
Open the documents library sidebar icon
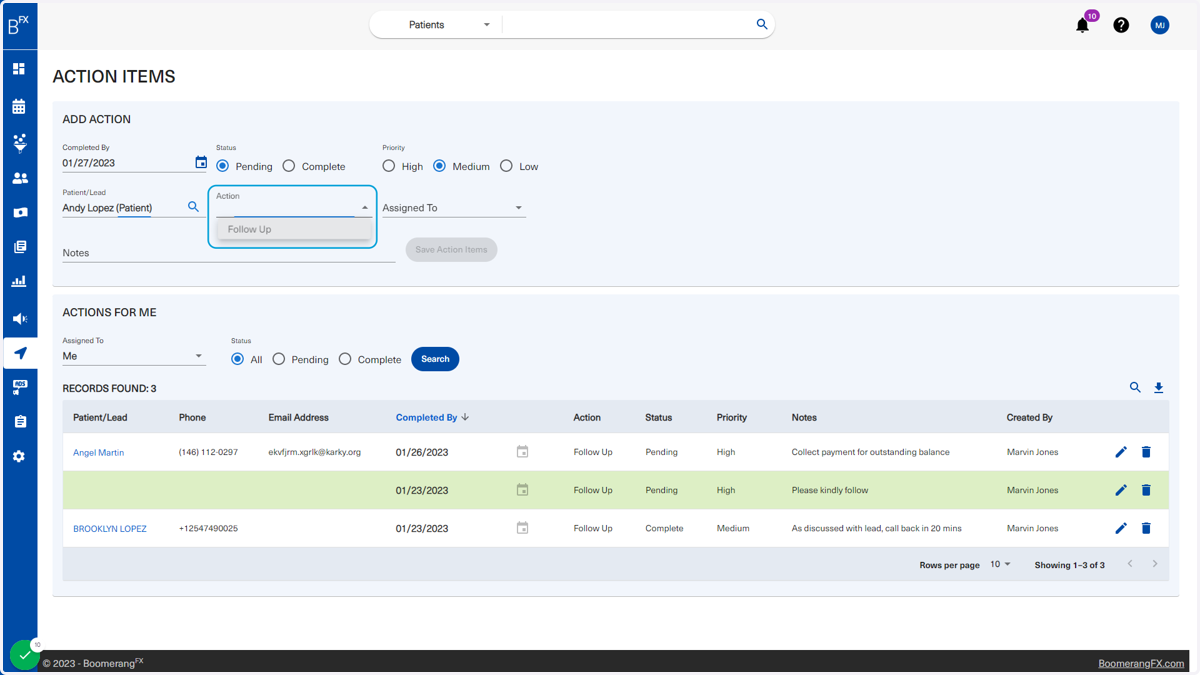(x=19, y=247)
